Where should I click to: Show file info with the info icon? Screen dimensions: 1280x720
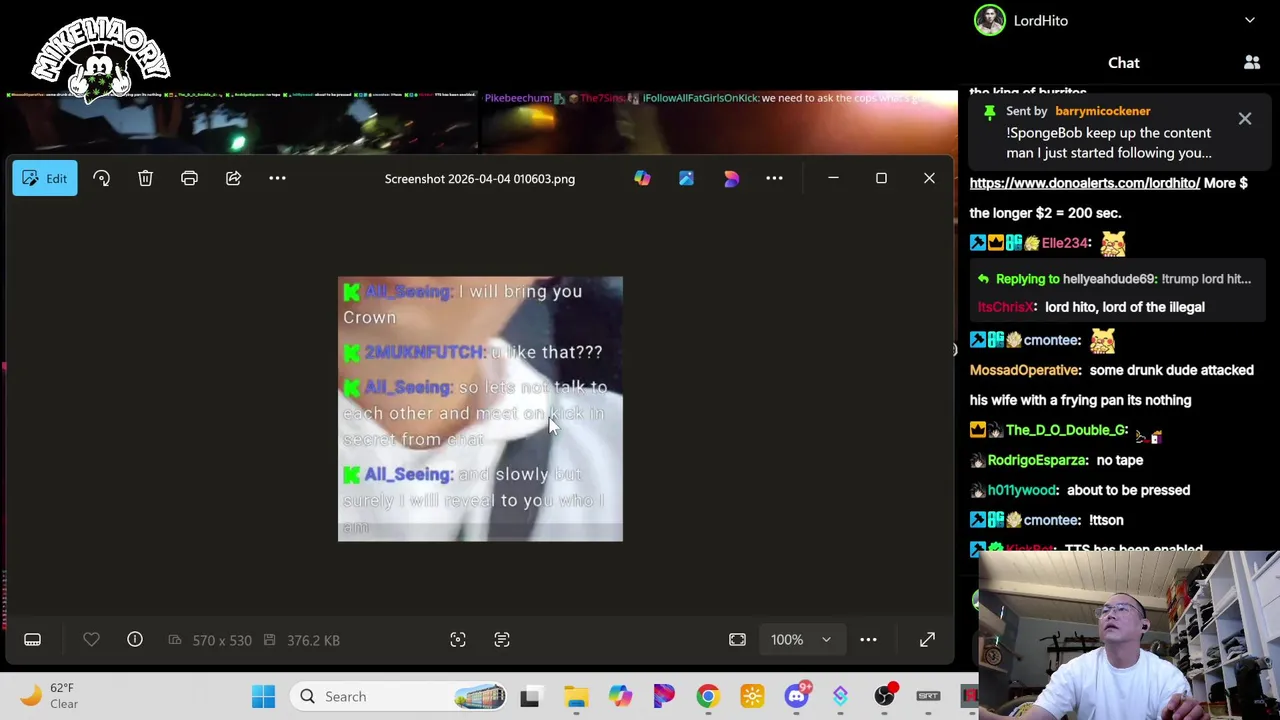click(x=135, y=640)
